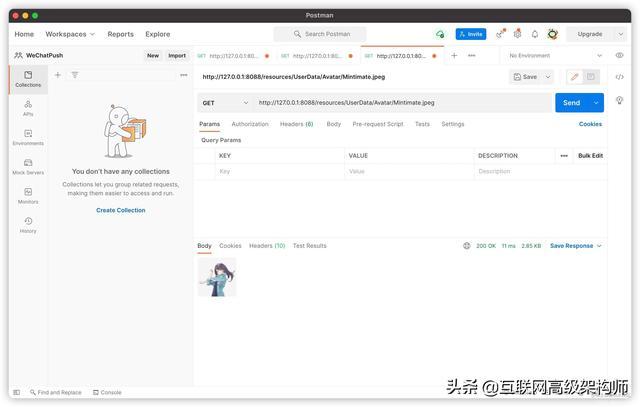Switch to the request Body tab
640x407 pixels.
pyautogui.click(x=333, y=124)
